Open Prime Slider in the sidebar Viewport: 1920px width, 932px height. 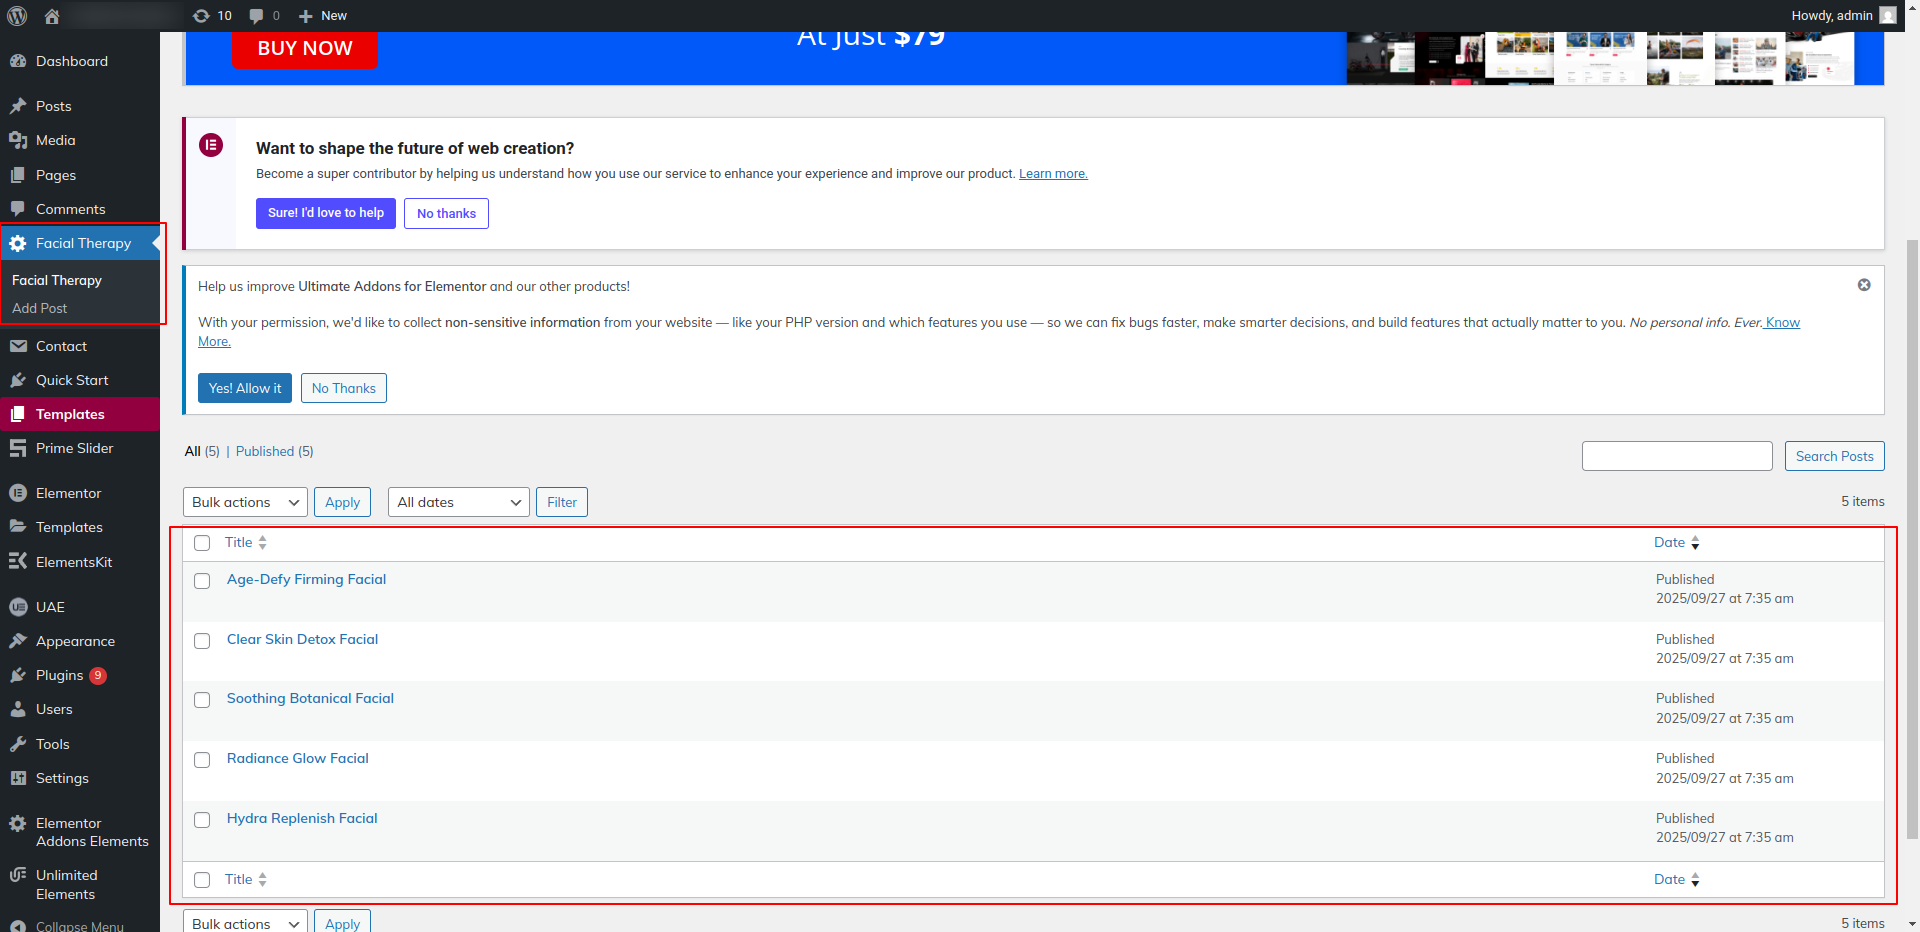[74, 448]
